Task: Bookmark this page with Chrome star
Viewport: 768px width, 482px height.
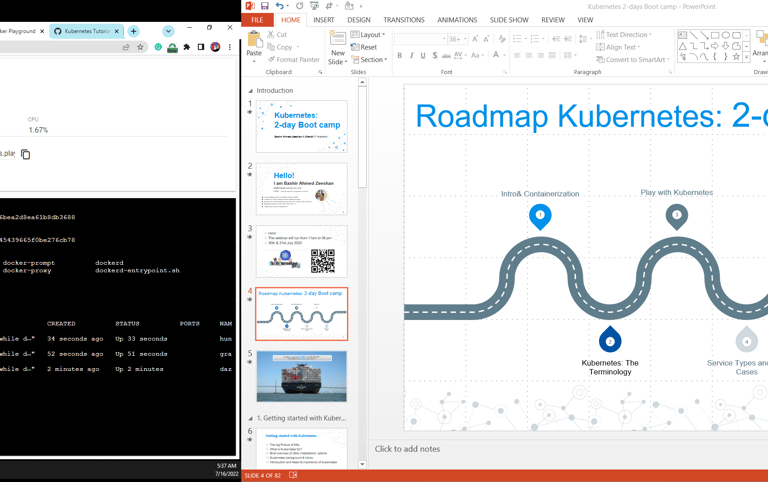Action: tap(141, 47)
